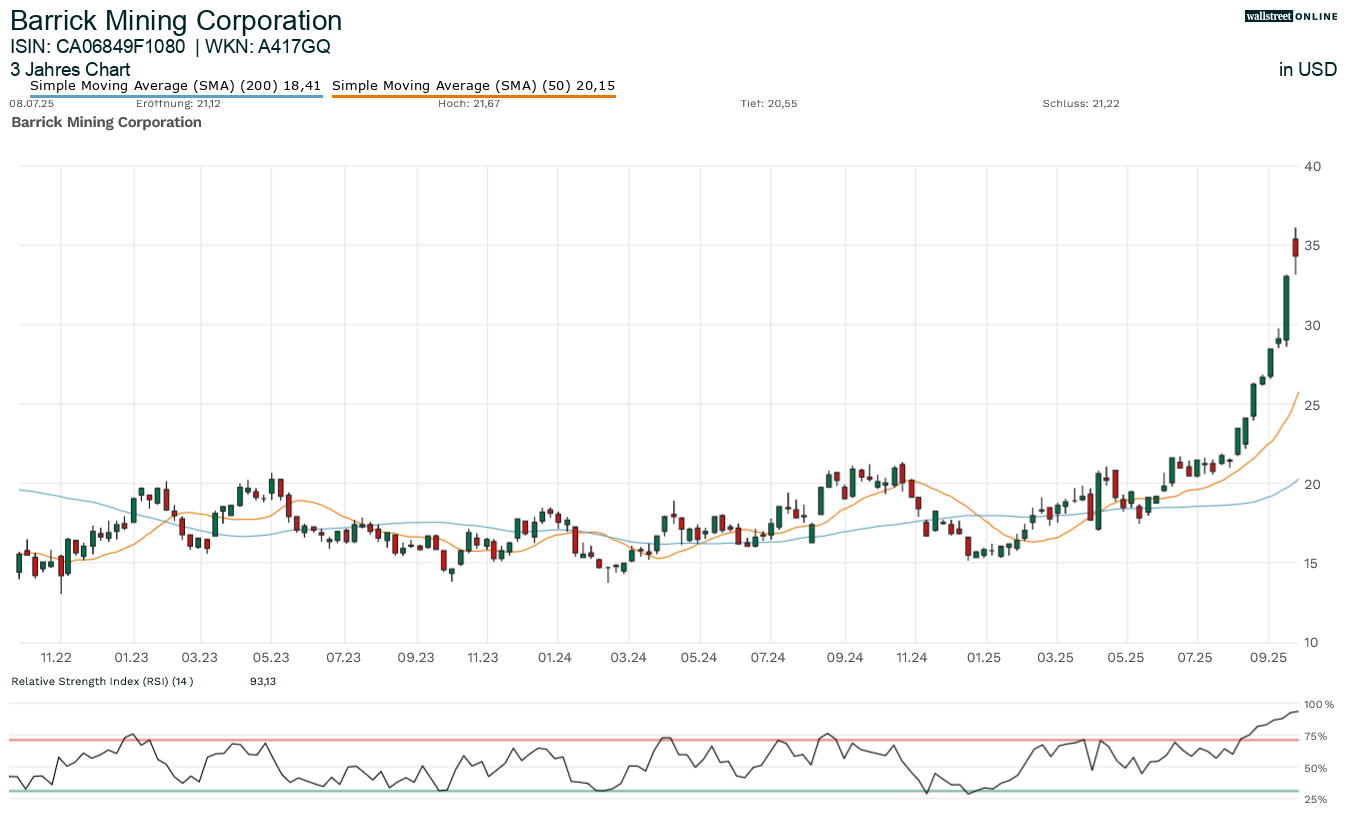Click the 75% RSI axis label

coord(1316,737)
